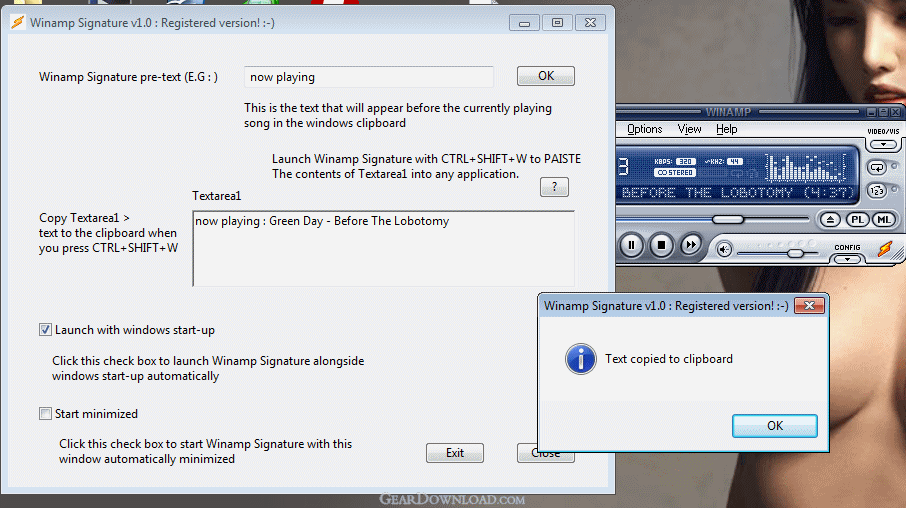Viewport: 906px width, 508px height.
Task: Close the Winamp Signature main window
Action: 590,23
